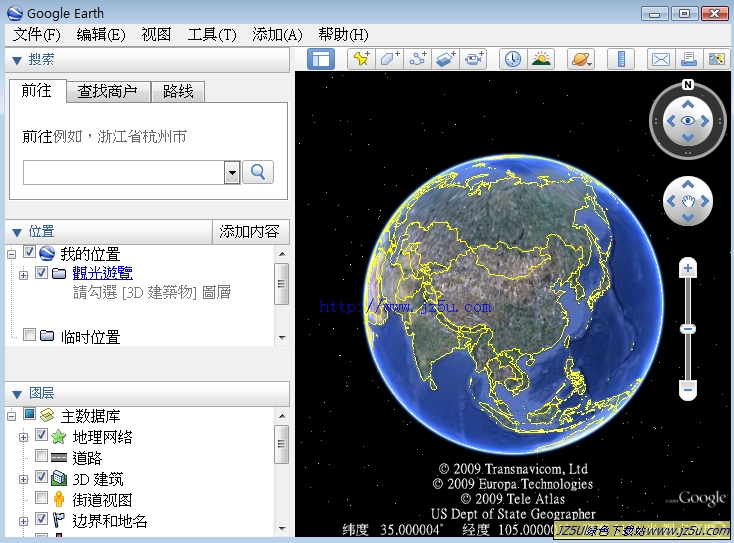
Task: Uncheck the 地理网络 layer
Action: click(x=41, y=435)
